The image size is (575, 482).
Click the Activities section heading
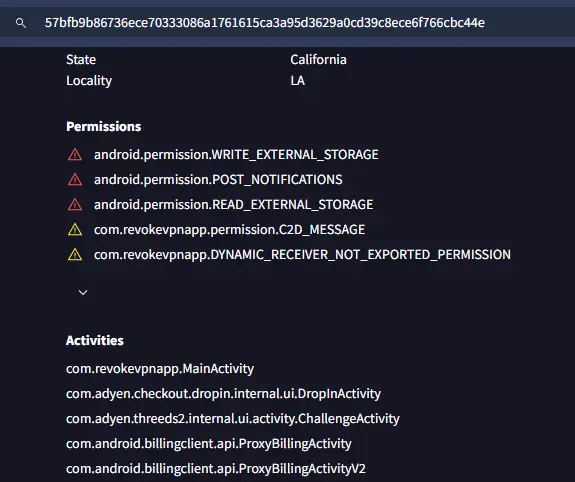click(x=95, y=340)
